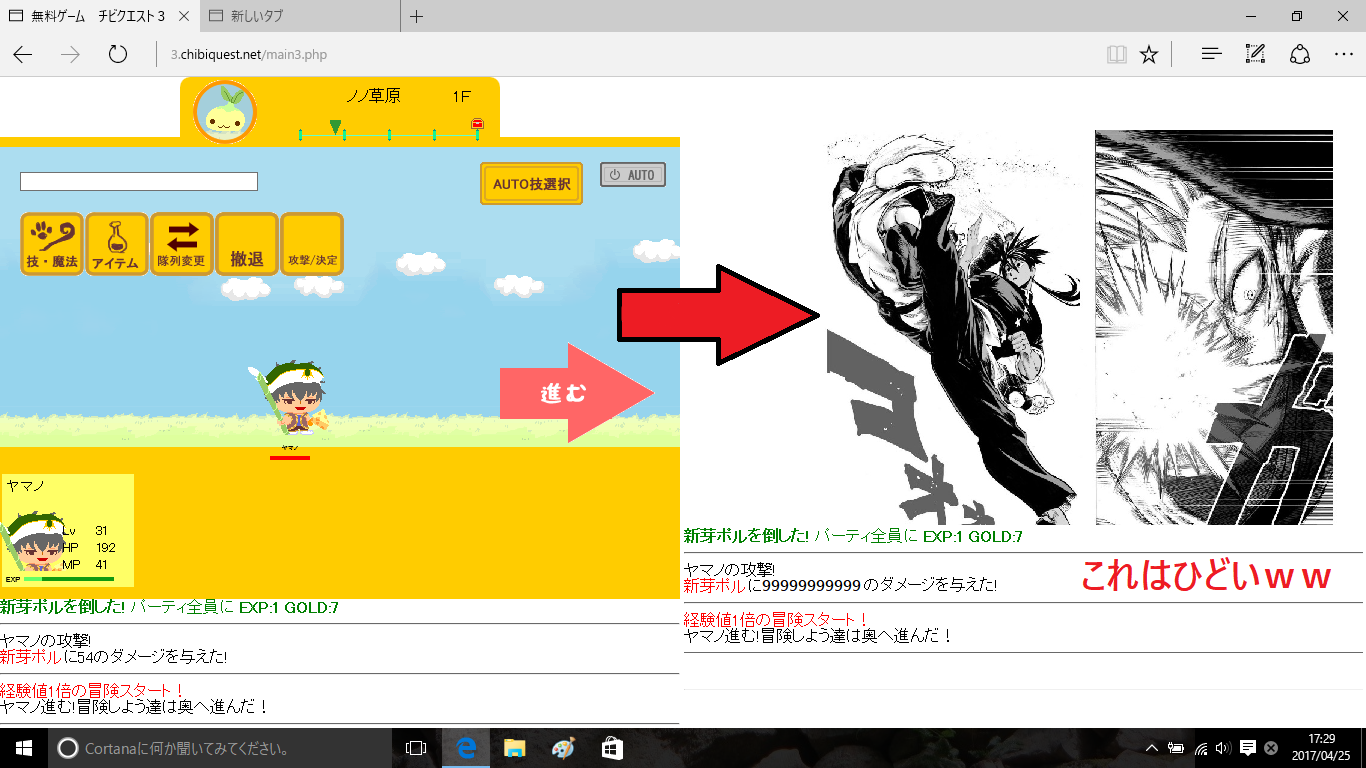Open the Edge share icon
This screenshot has height=768, width=1366.
[1300, 54]
